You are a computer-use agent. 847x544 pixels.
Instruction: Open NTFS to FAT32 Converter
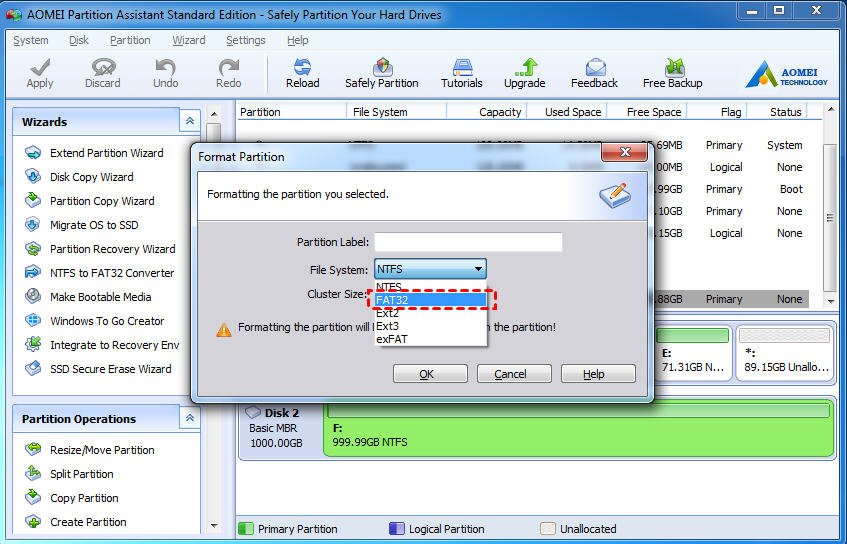100,273
